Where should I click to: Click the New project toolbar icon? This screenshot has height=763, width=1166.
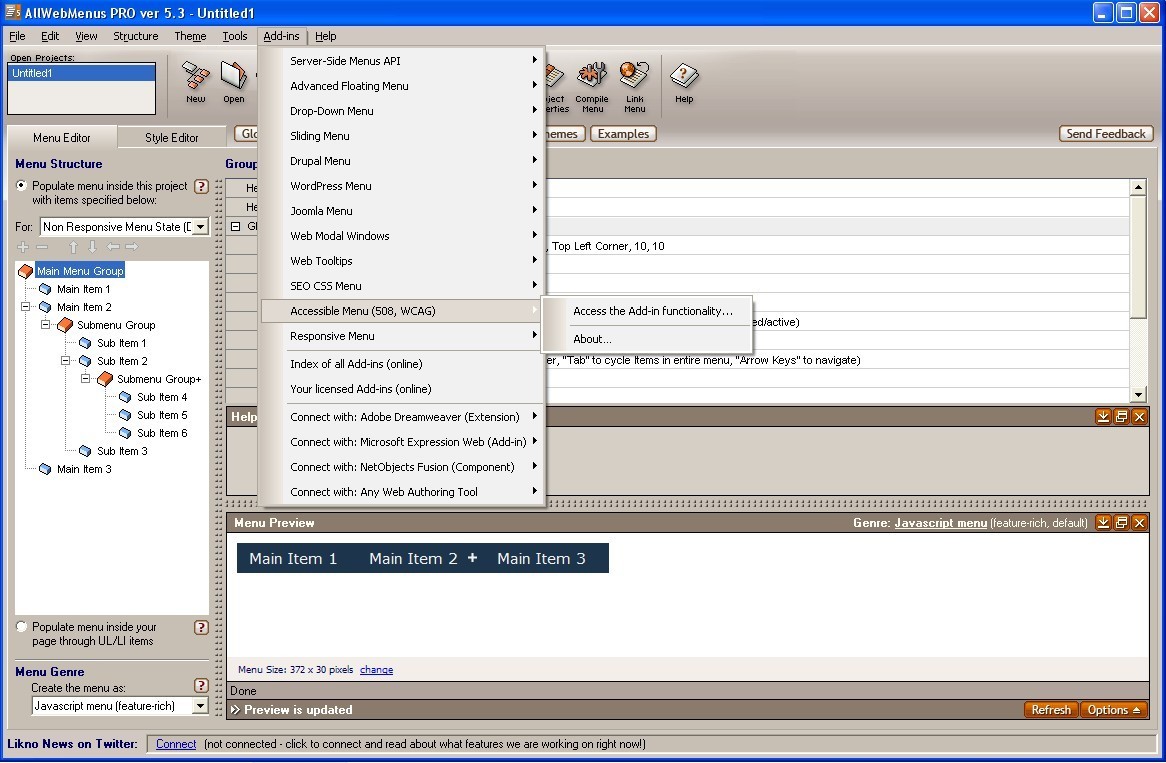point(196,82)
